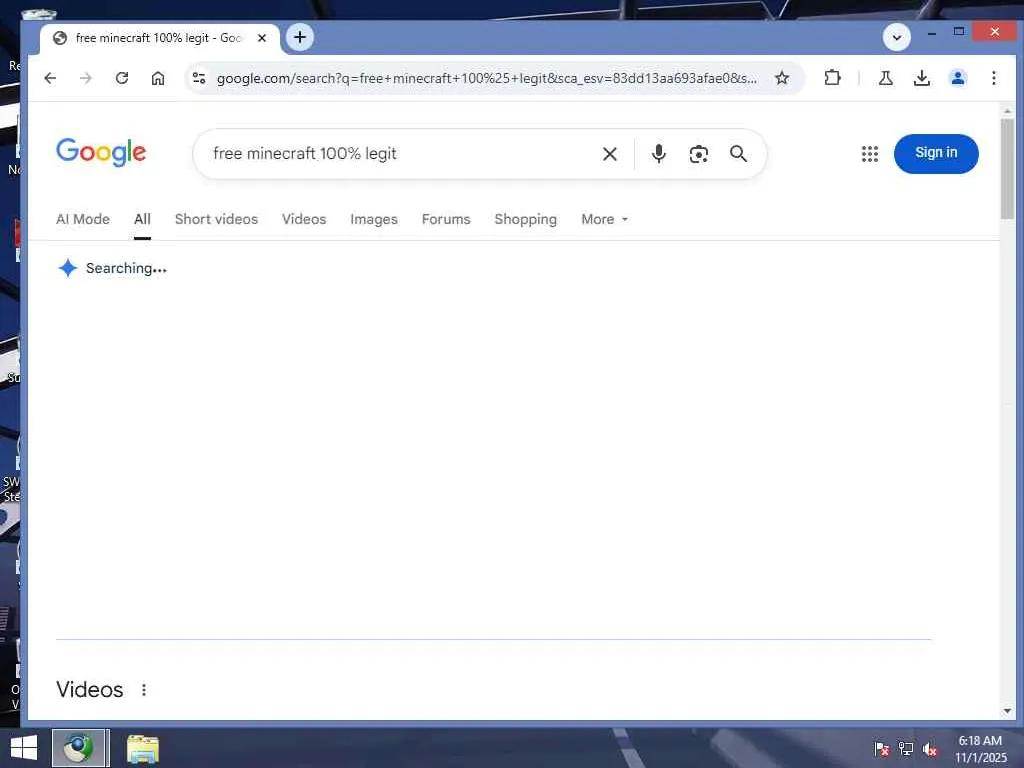Reload the current page
This screenshot has height=768, width=1024.
[121, 78]
